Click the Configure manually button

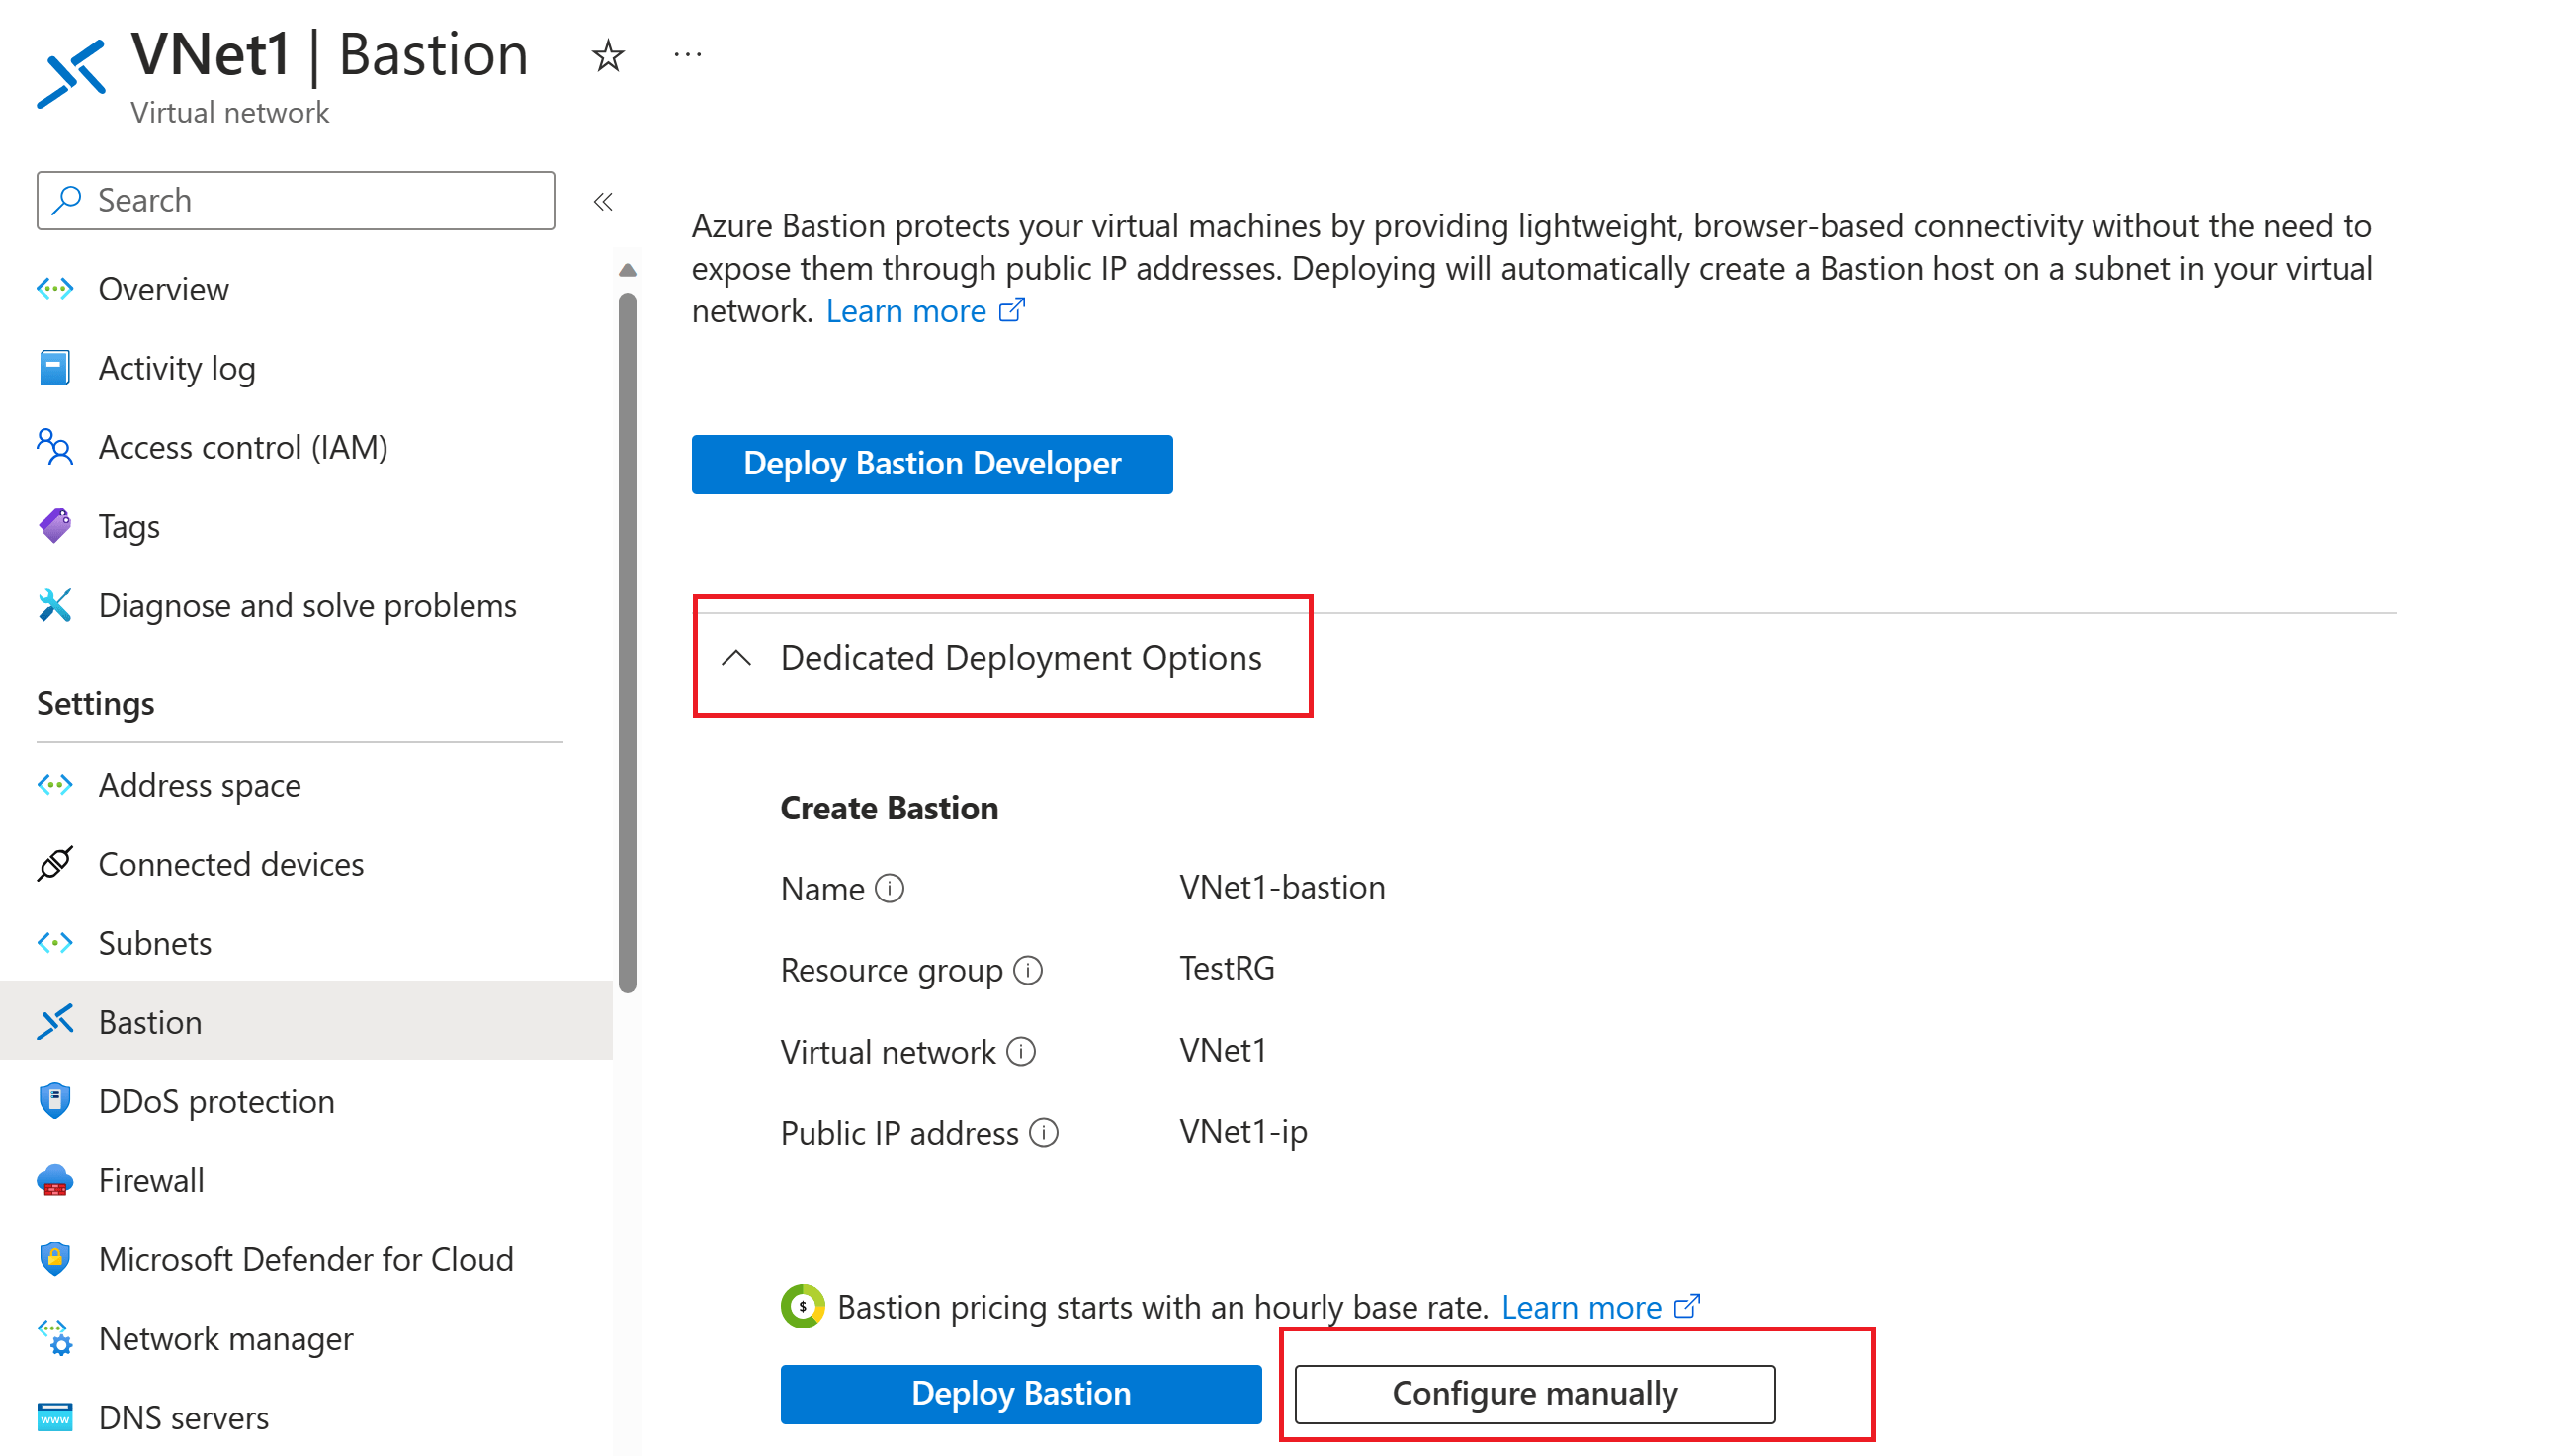point(1533,1393)
